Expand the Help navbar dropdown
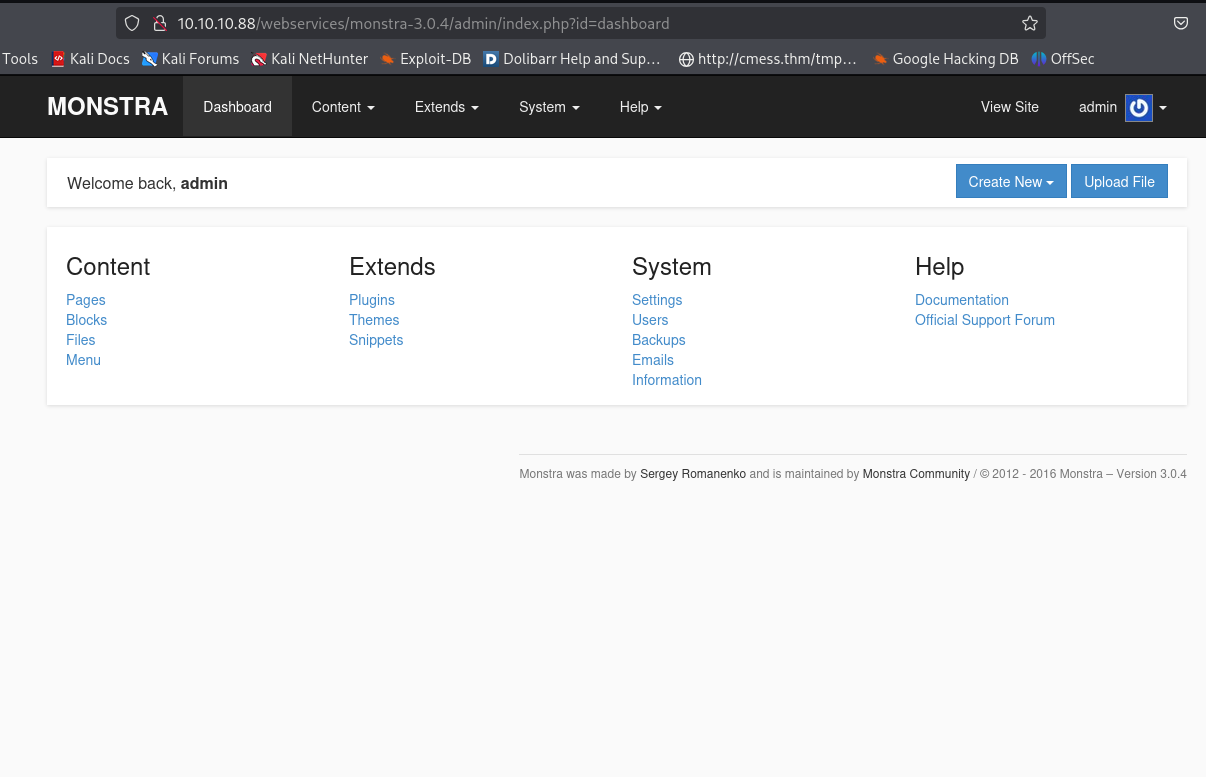This screenshot has width=1206, height=777. coord(640,107)
